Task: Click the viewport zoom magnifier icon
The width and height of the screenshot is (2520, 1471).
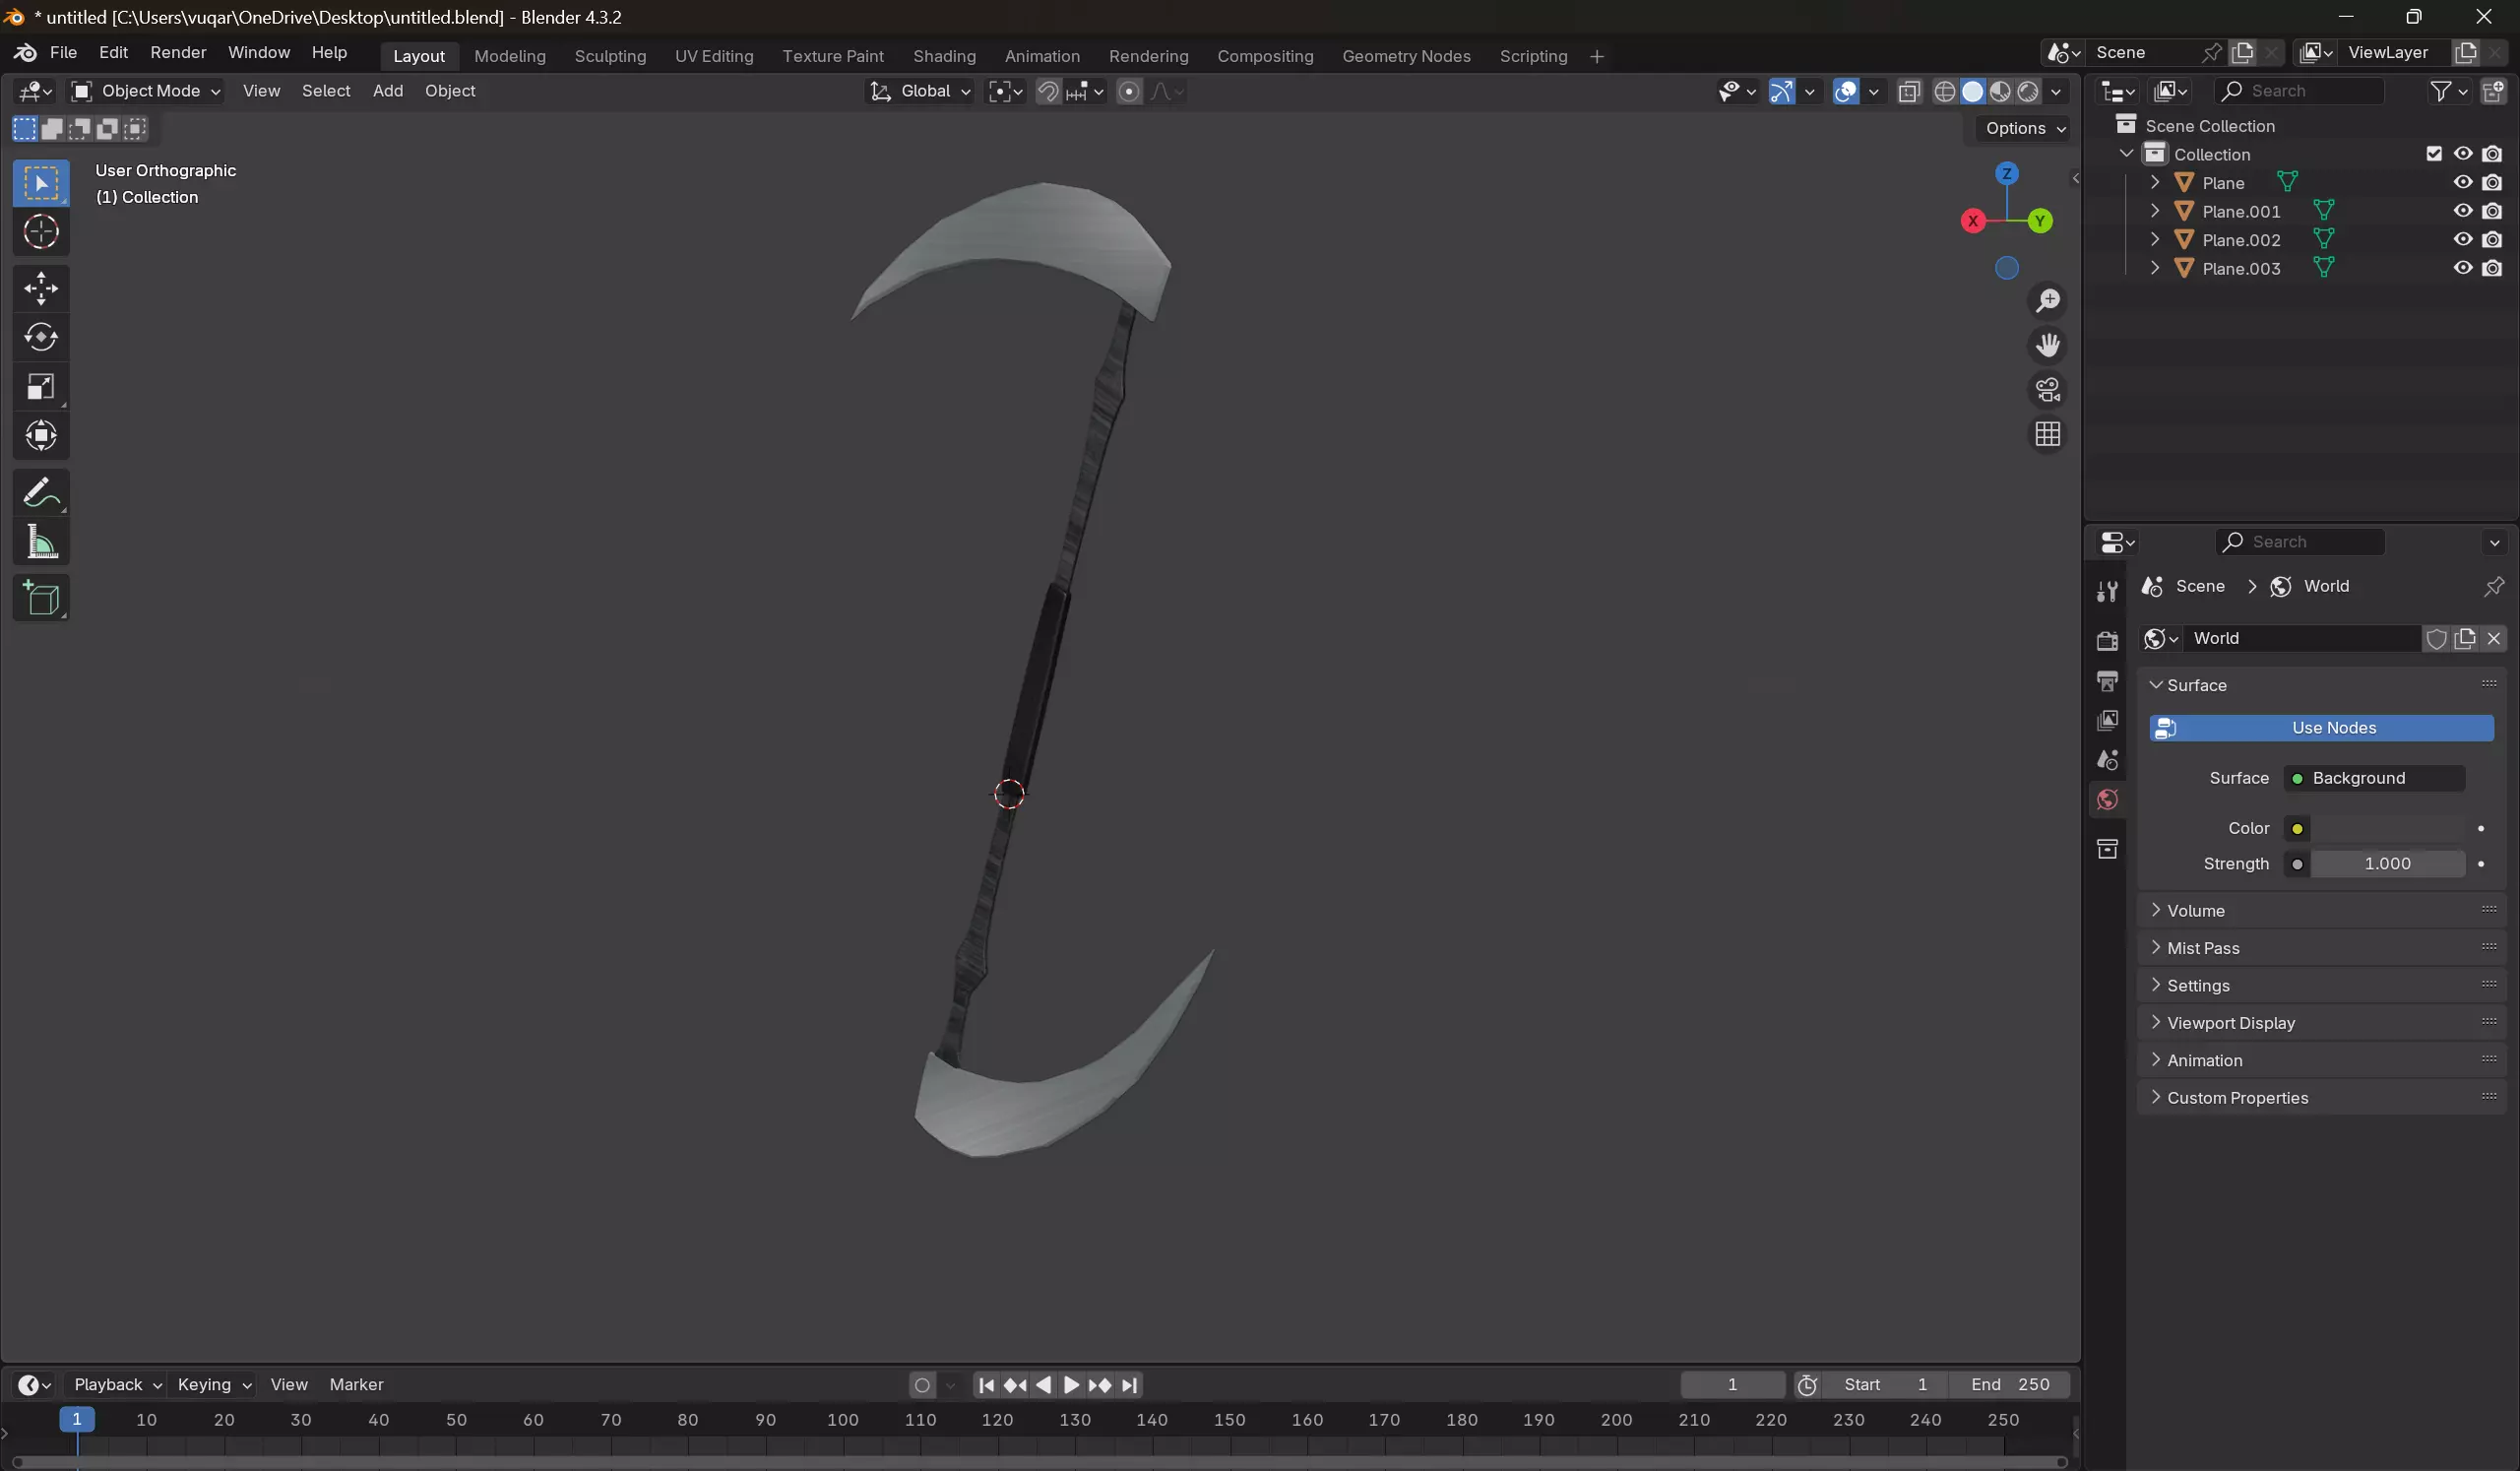Action: point(2048,300)
